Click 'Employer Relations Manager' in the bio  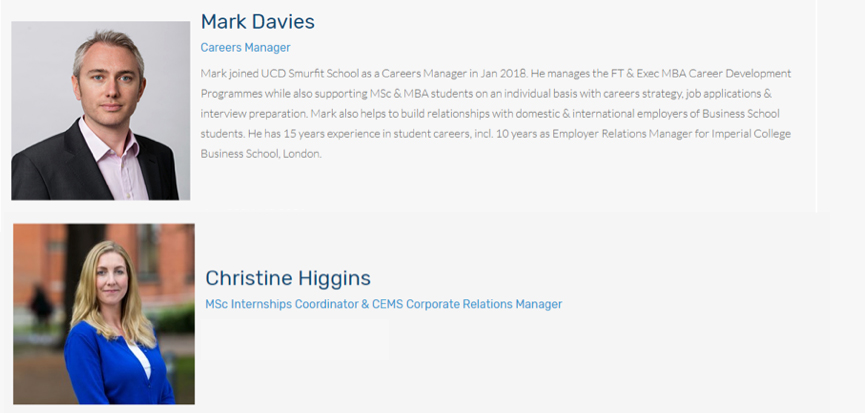point(638,134)
